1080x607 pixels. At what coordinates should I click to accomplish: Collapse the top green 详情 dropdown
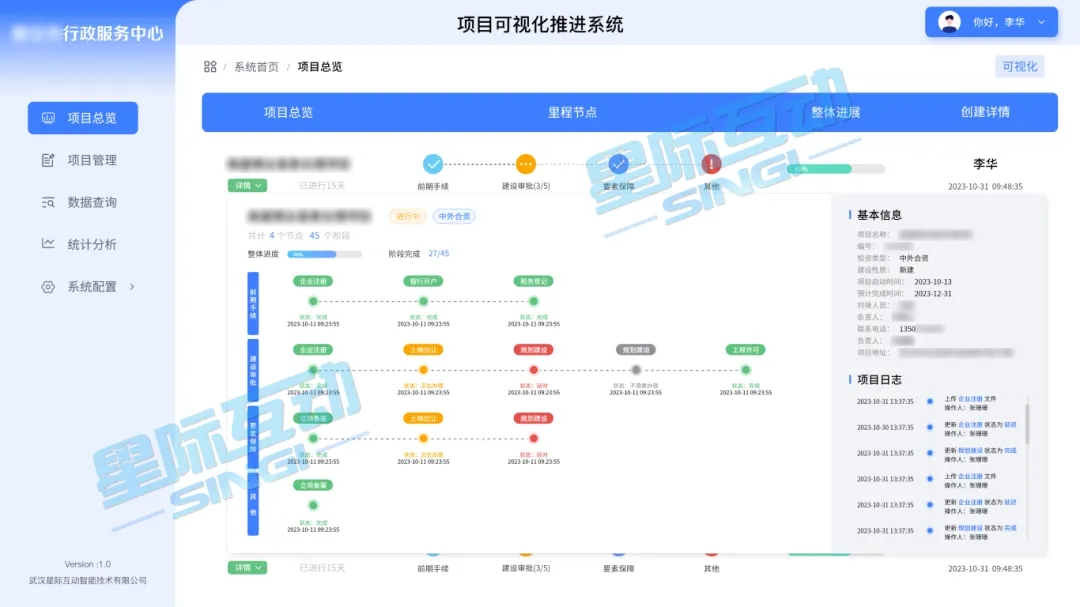click(247, 185)
